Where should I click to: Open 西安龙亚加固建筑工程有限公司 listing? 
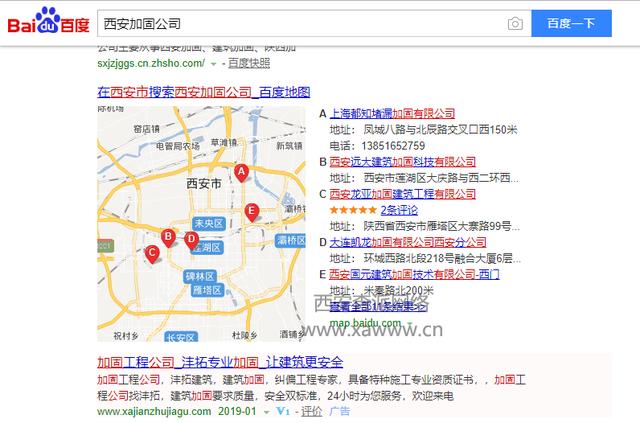point(402,194)
